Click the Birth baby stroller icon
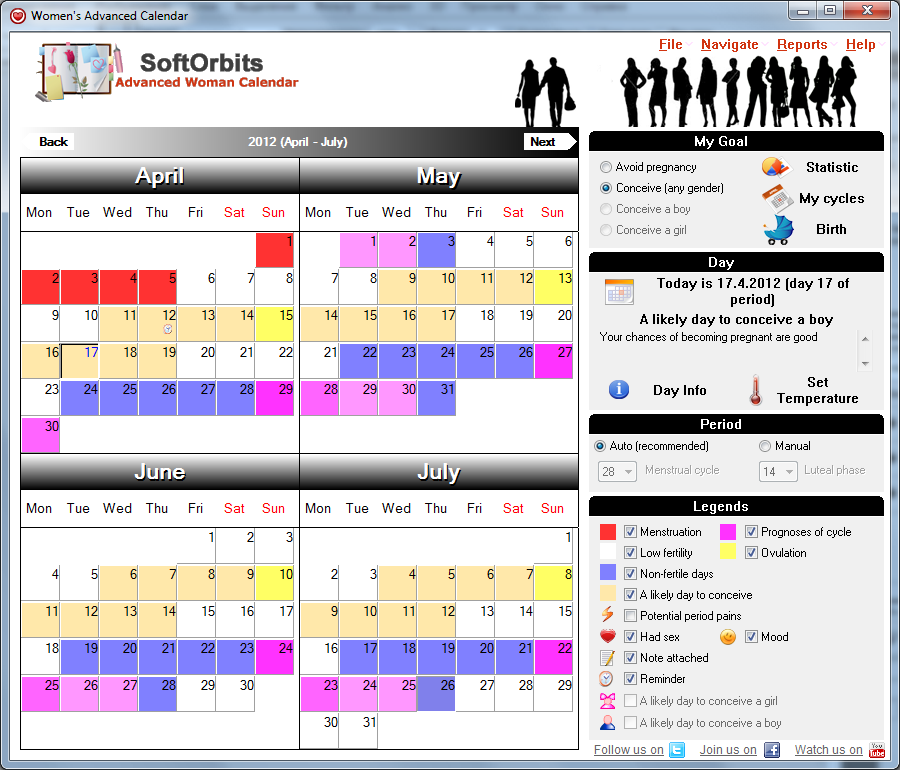 pos(778,230)
